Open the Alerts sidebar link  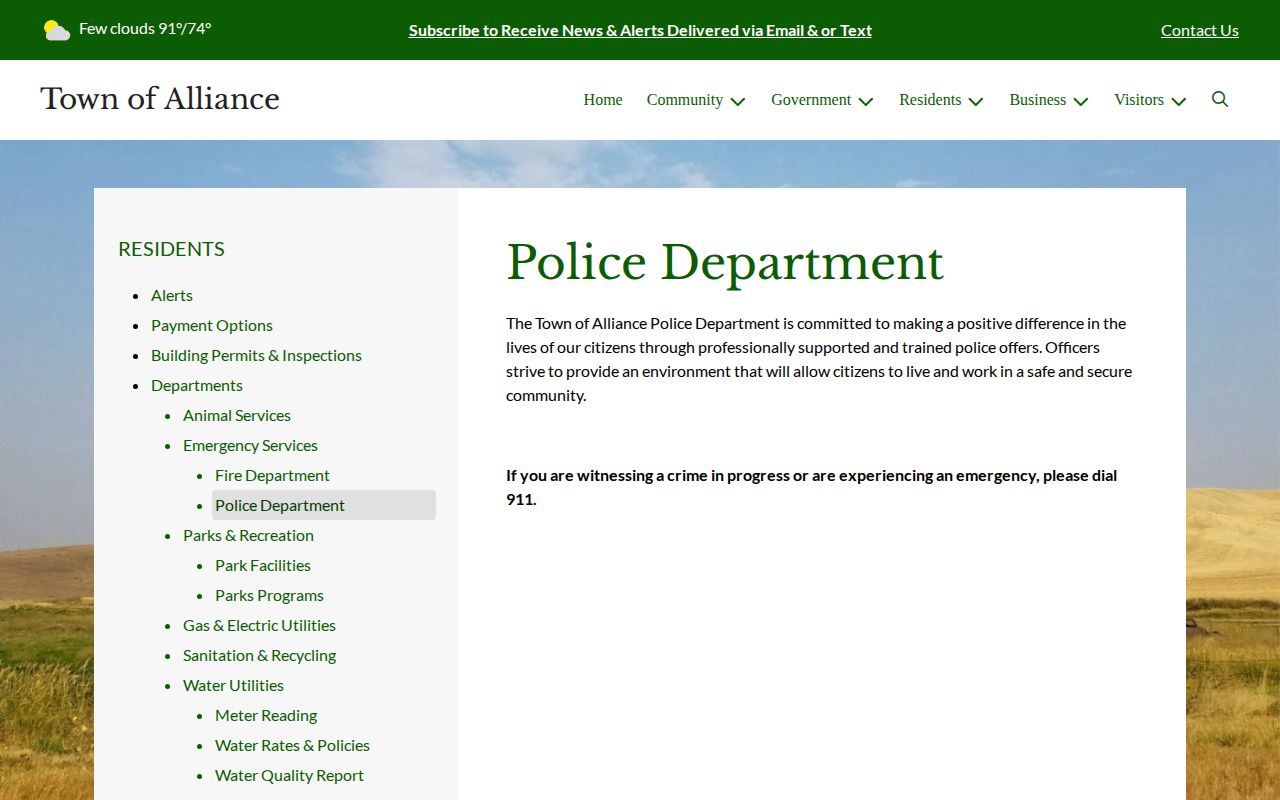[172, 295]
